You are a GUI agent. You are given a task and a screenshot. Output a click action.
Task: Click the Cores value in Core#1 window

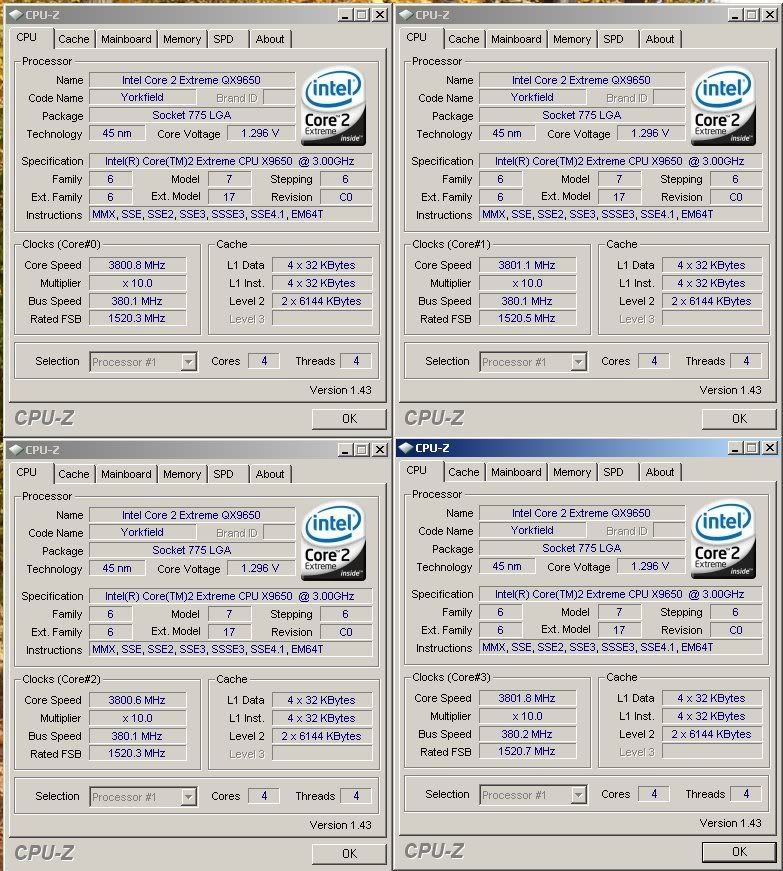[x=654, y=361]
